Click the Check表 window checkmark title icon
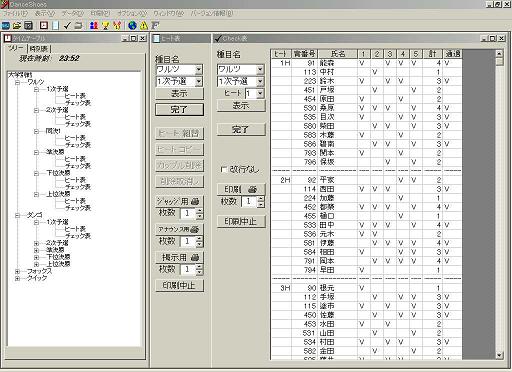Viewport: 512px width, 372px height. (x=218, y=39)
